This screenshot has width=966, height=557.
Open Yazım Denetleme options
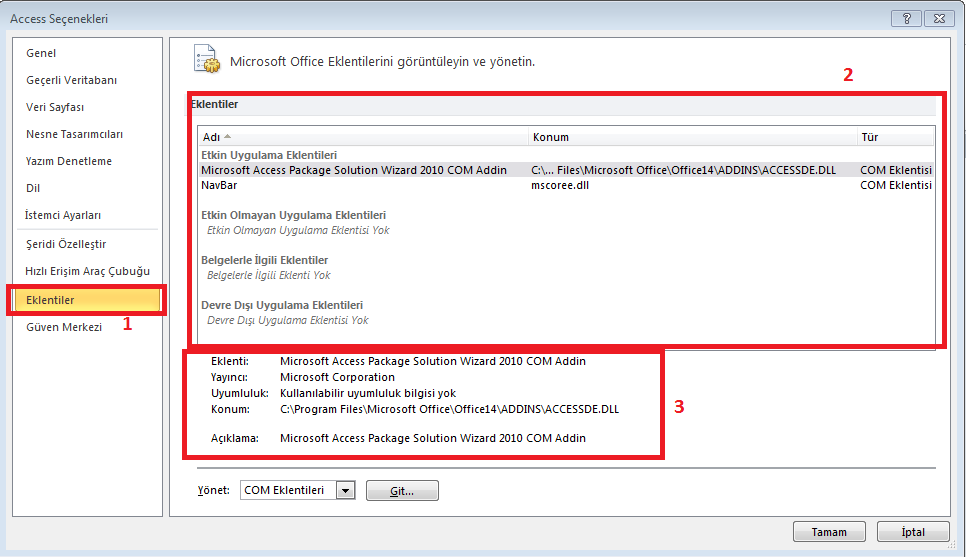pos(69,161)
